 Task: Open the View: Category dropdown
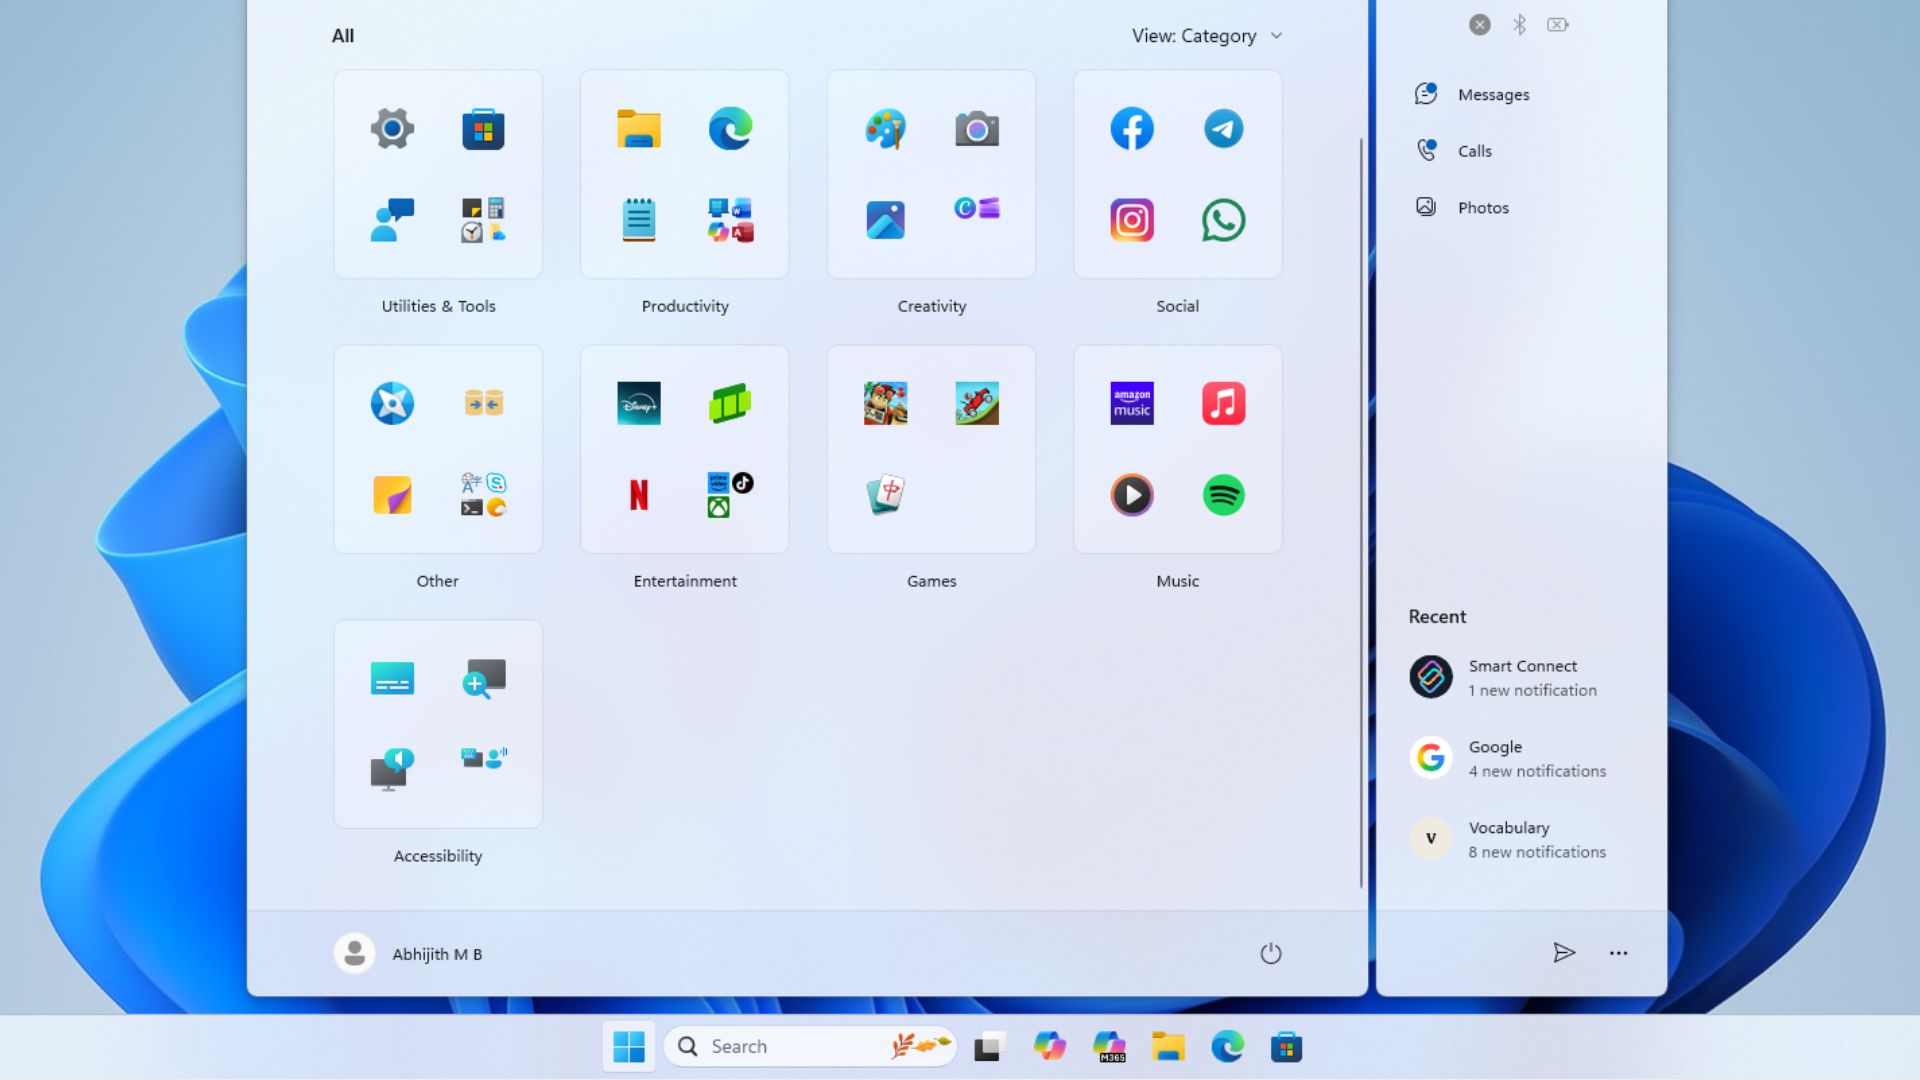[1205, 36]
